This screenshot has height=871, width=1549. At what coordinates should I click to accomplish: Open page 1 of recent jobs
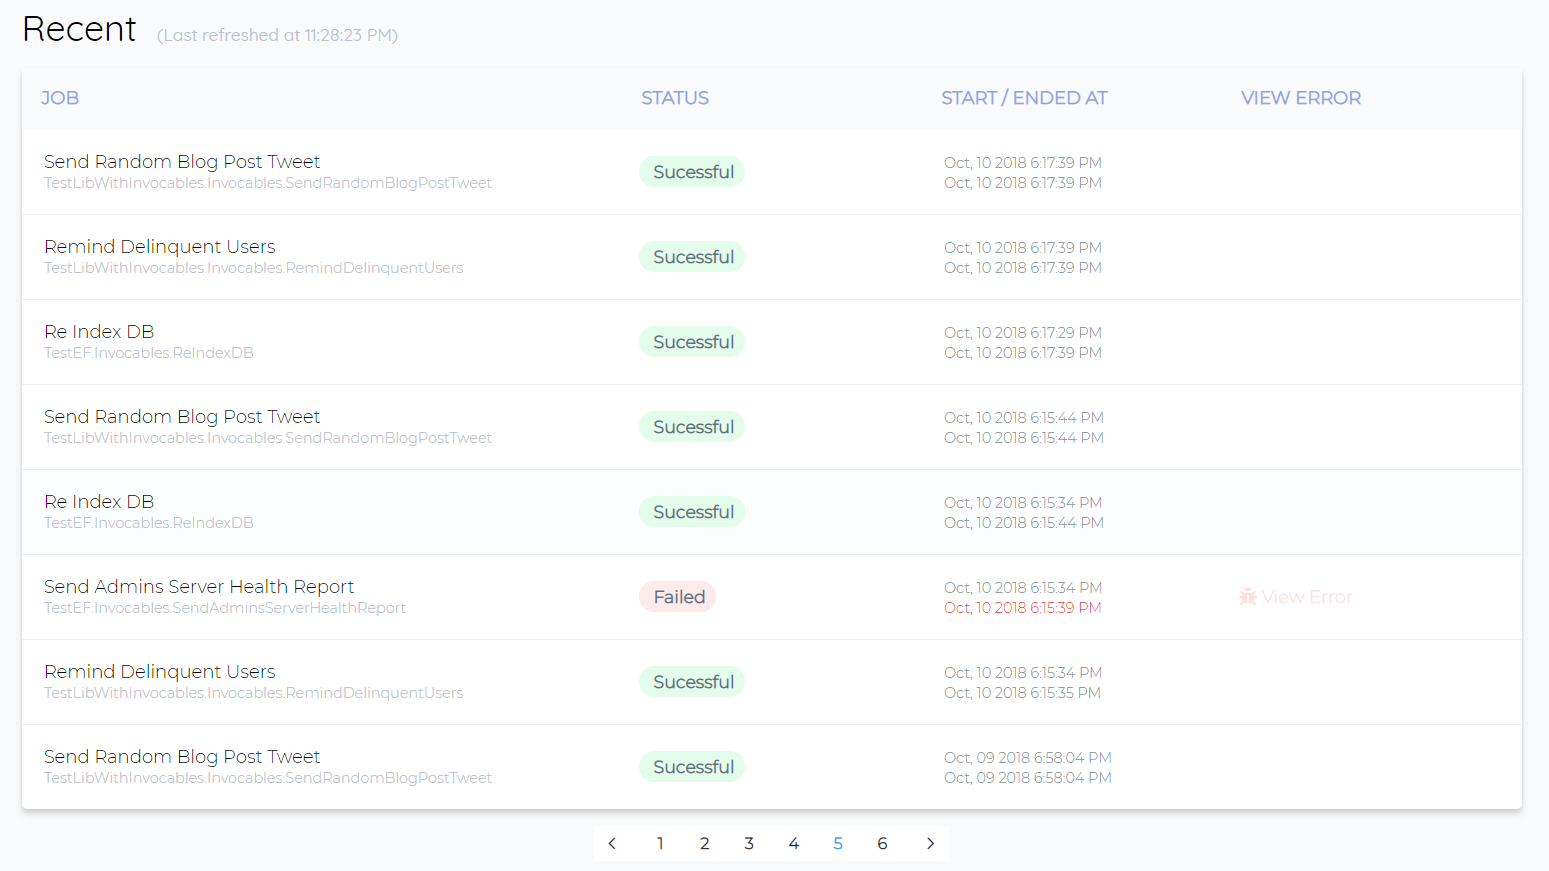pyautogui.click(x=660, y=843)
